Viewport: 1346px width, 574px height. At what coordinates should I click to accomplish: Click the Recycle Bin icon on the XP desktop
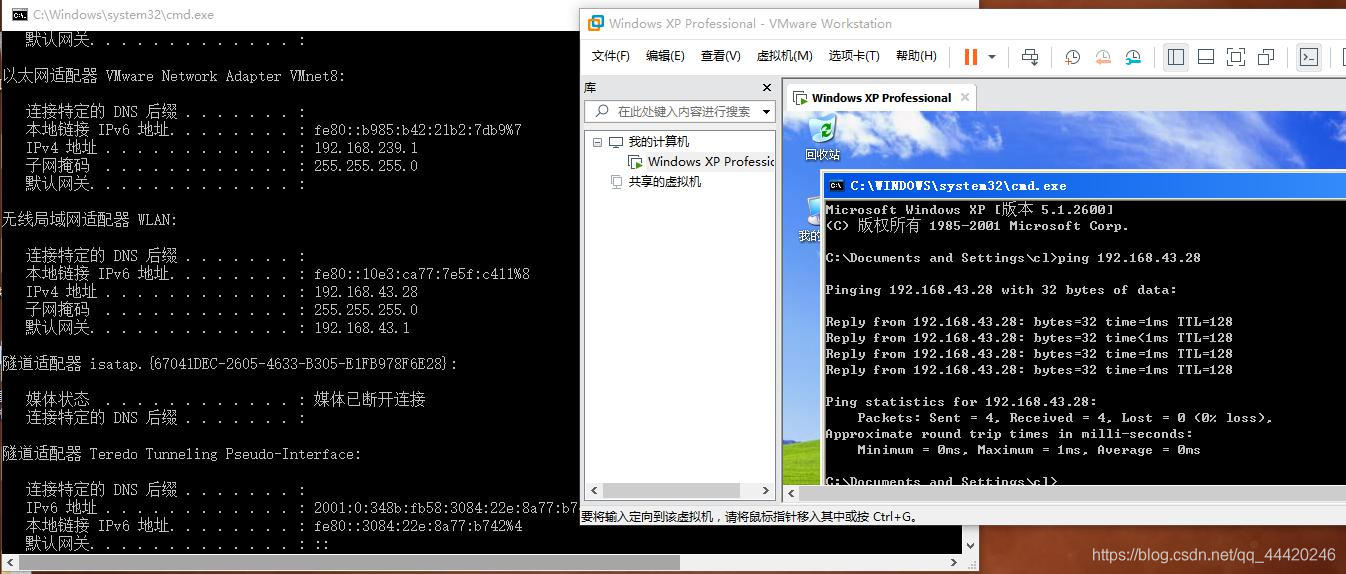pos(822,130)
